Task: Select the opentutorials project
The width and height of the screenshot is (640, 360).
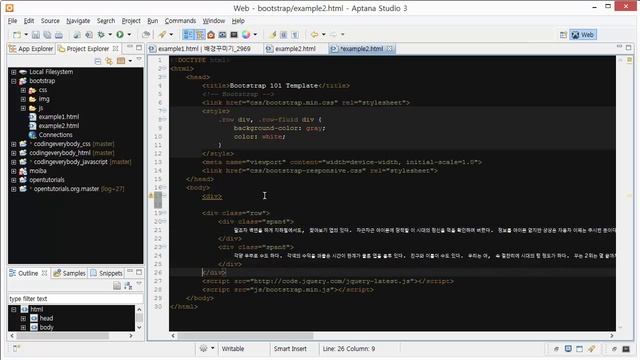Action: click(x=47, y=180)
